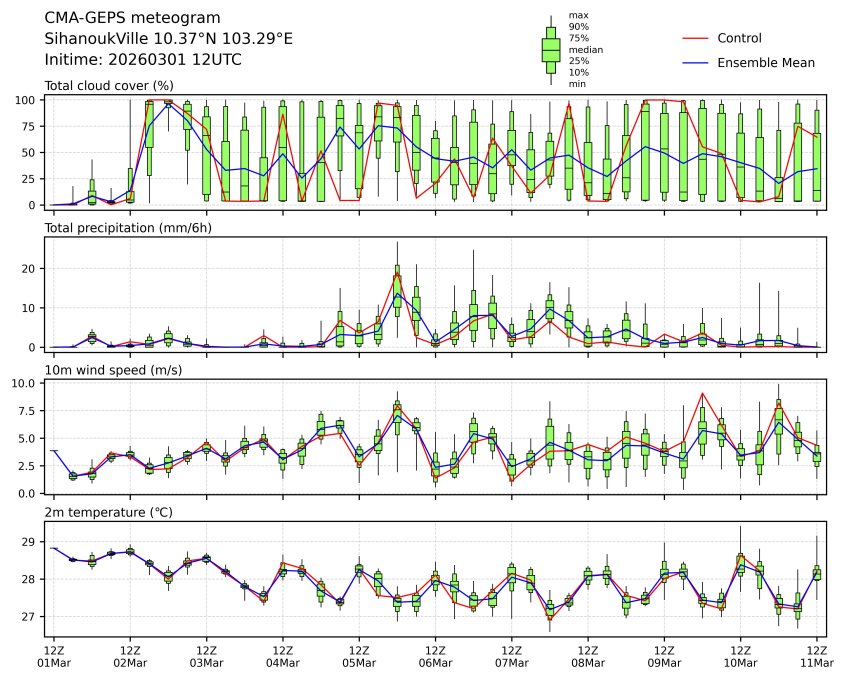Click the blue Ensemble Mean legend line

point(695,62)
